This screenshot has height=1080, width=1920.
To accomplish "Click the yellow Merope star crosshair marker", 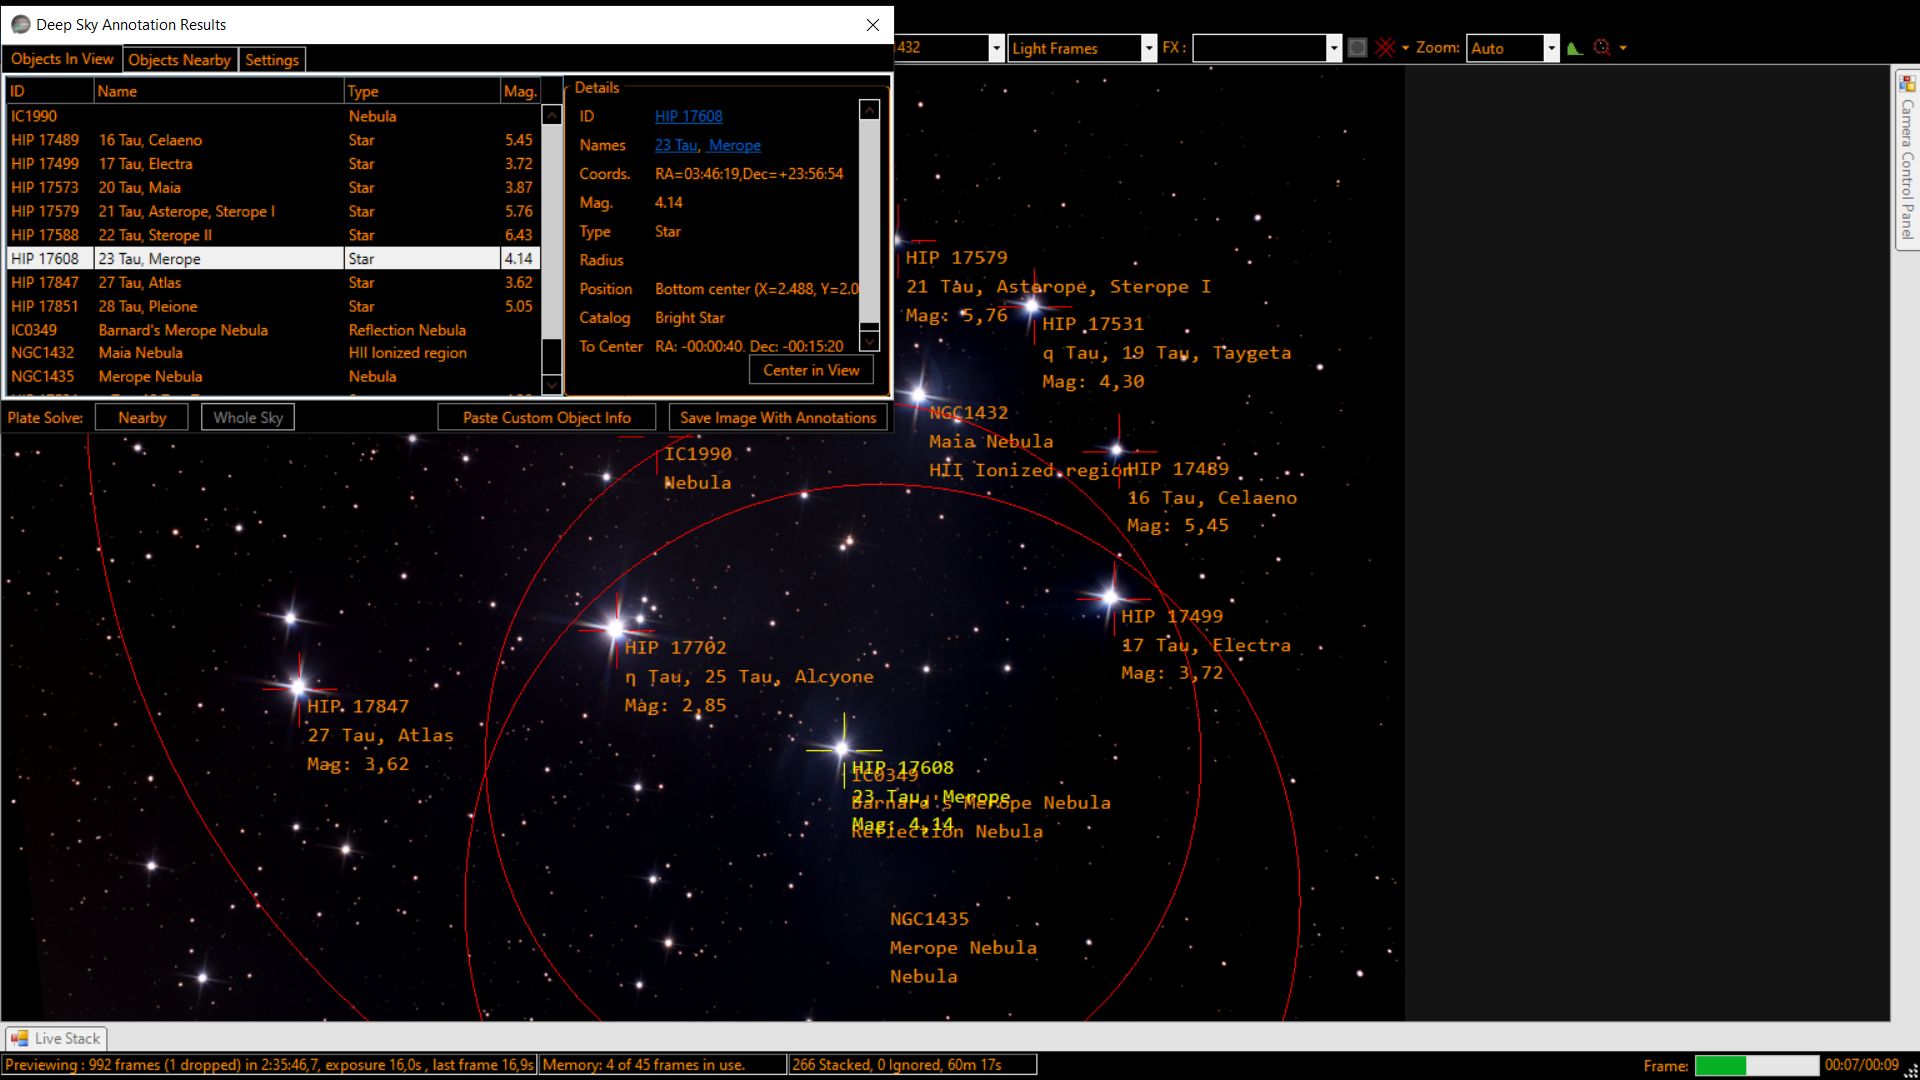I will (x=843, y=749).
